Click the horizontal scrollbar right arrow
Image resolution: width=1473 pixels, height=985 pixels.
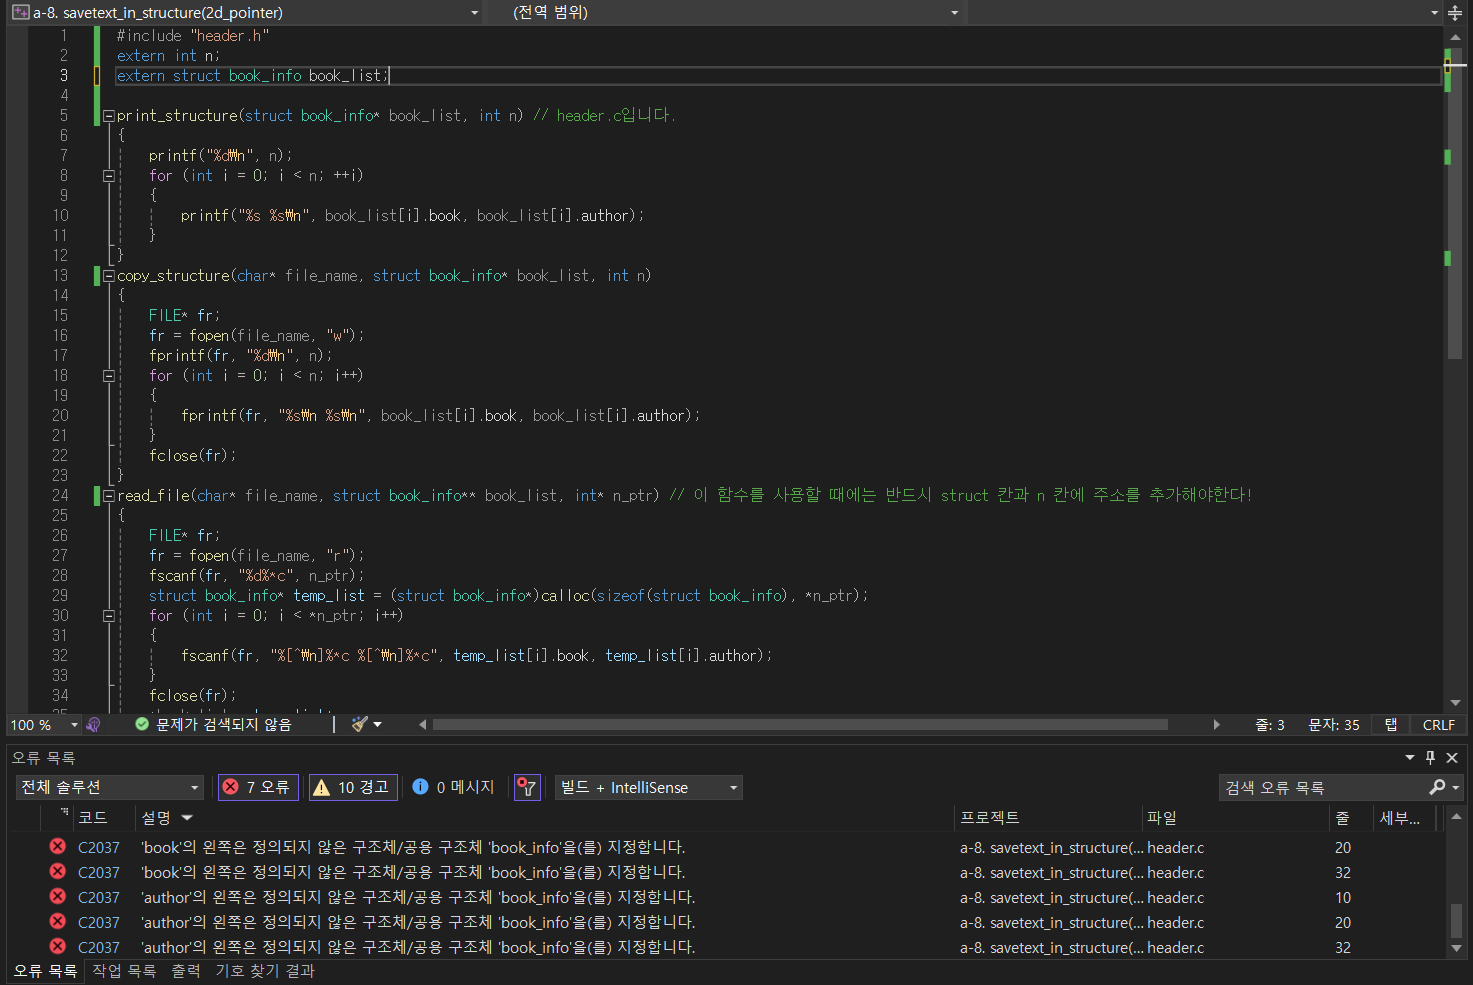(1216, 725)
